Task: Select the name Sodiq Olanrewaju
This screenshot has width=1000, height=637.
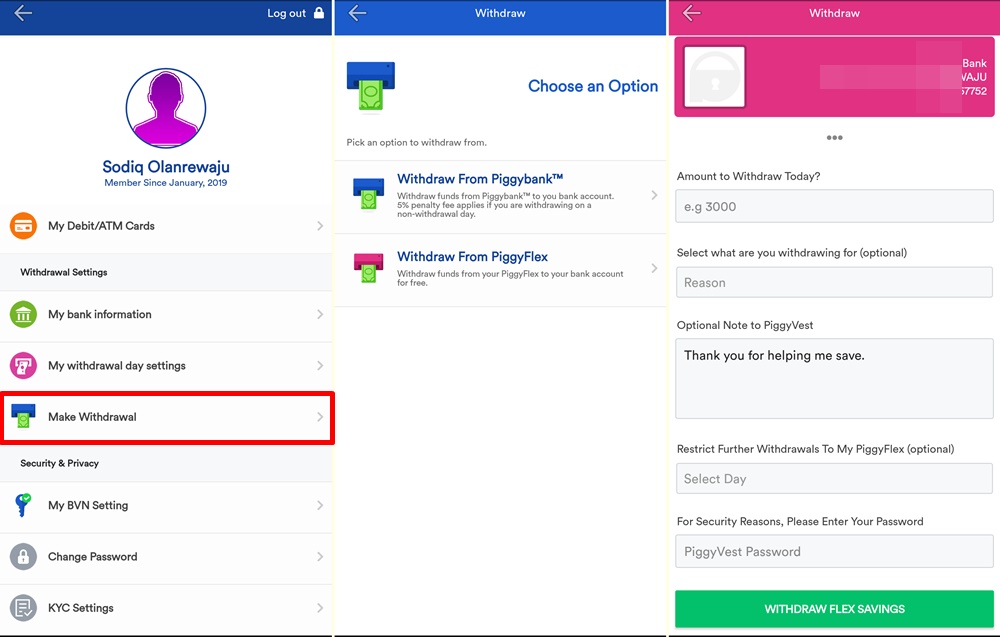Action: coord(166,166)
